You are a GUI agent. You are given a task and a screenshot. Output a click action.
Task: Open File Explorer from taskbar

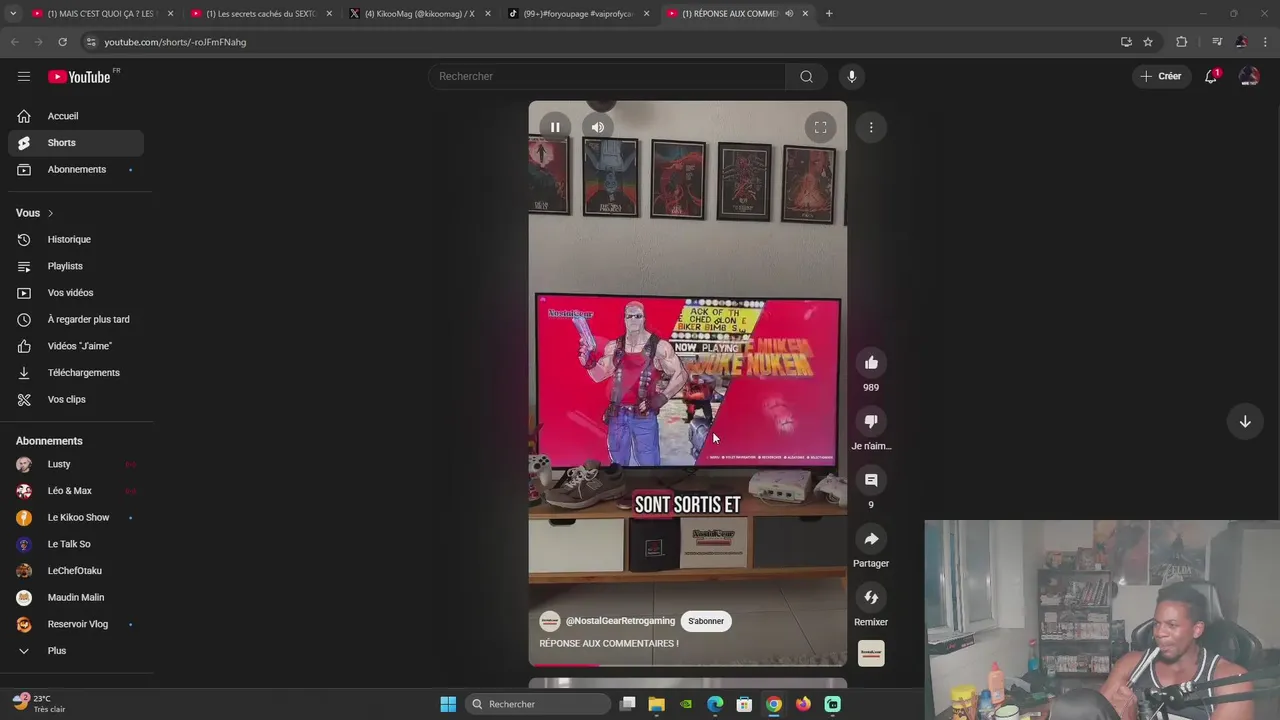tap(657, 704)
